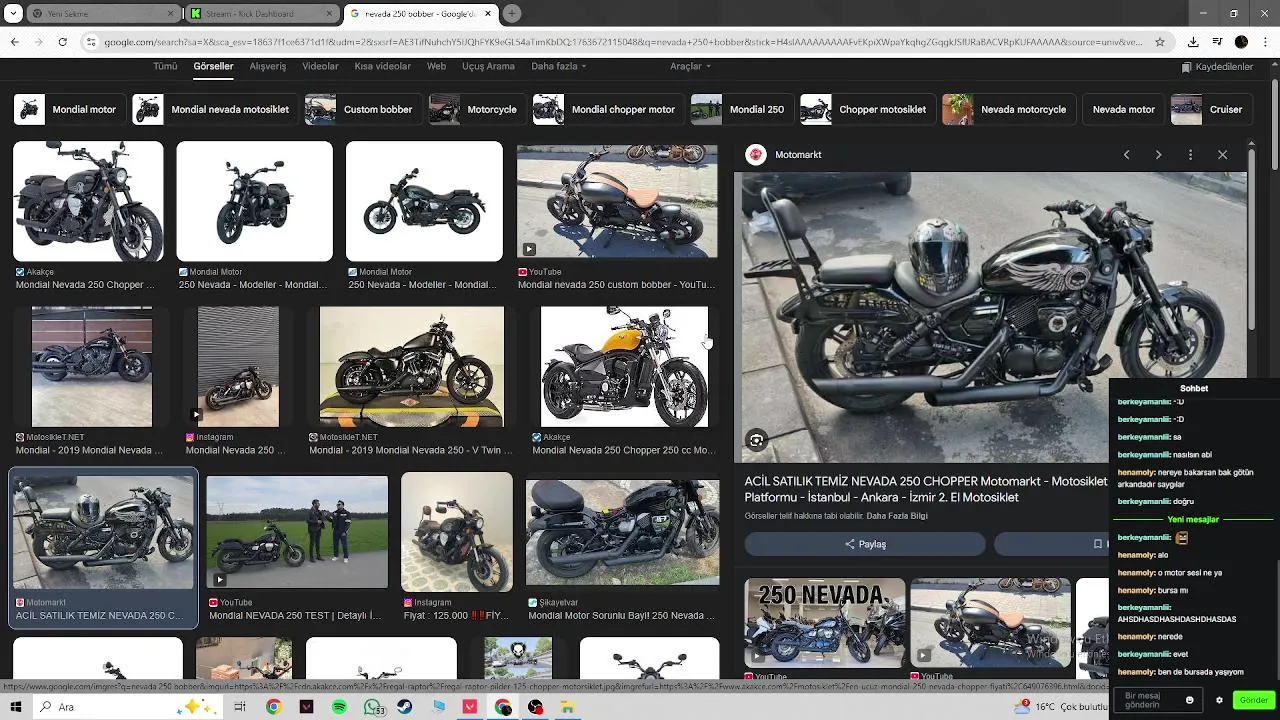Open Windows Start menu
Viewport: 1280px width, 720px height.
(15, 707)
